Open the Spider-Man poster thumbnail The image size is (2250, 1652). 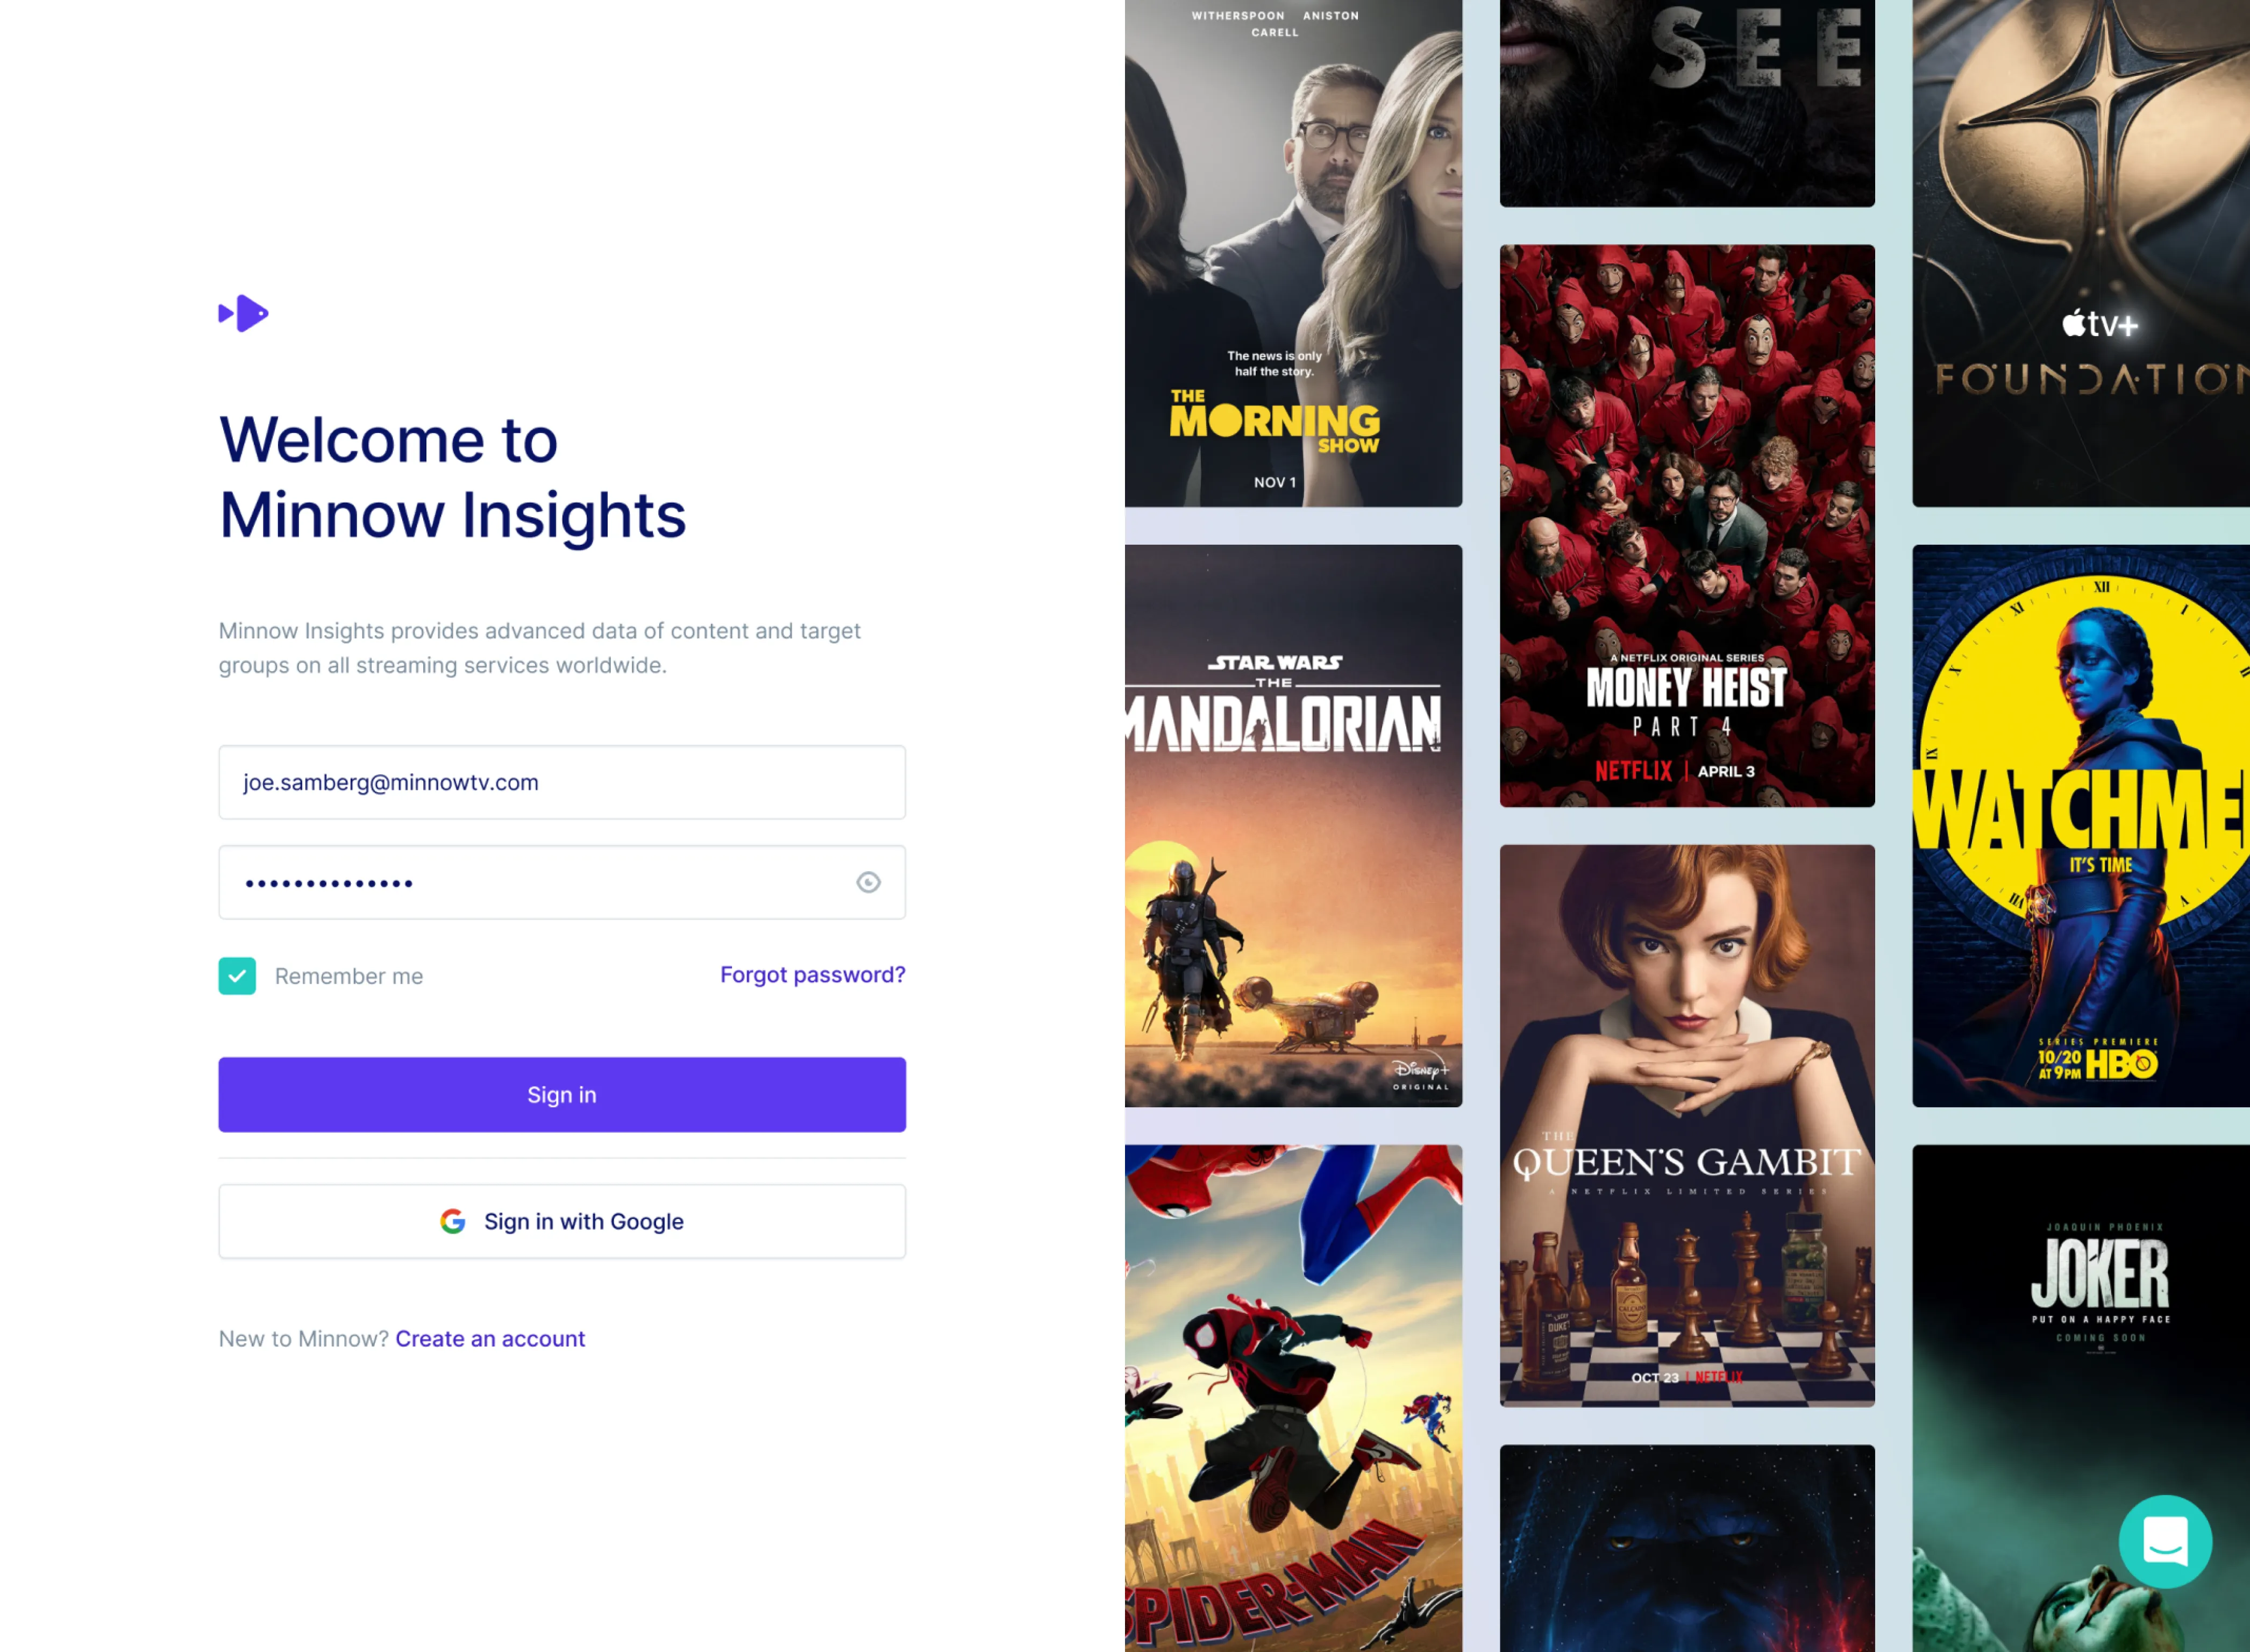1293,1398
